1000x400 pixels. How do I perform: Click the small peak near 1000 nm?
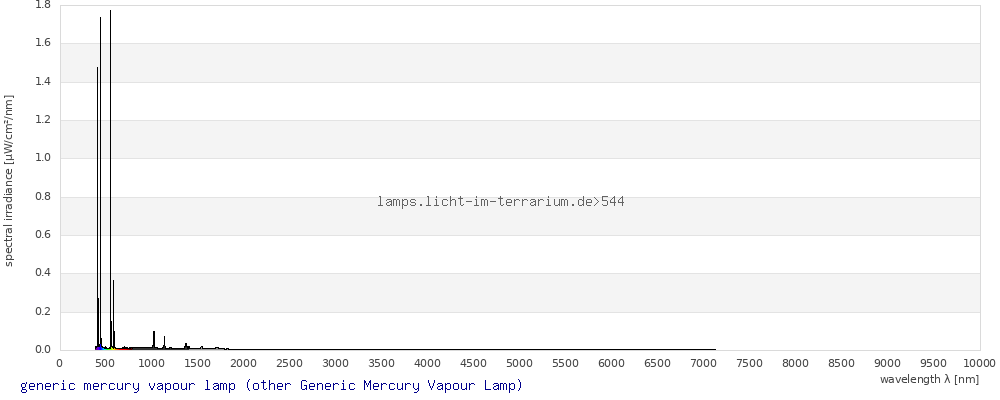tap(154, 339)
